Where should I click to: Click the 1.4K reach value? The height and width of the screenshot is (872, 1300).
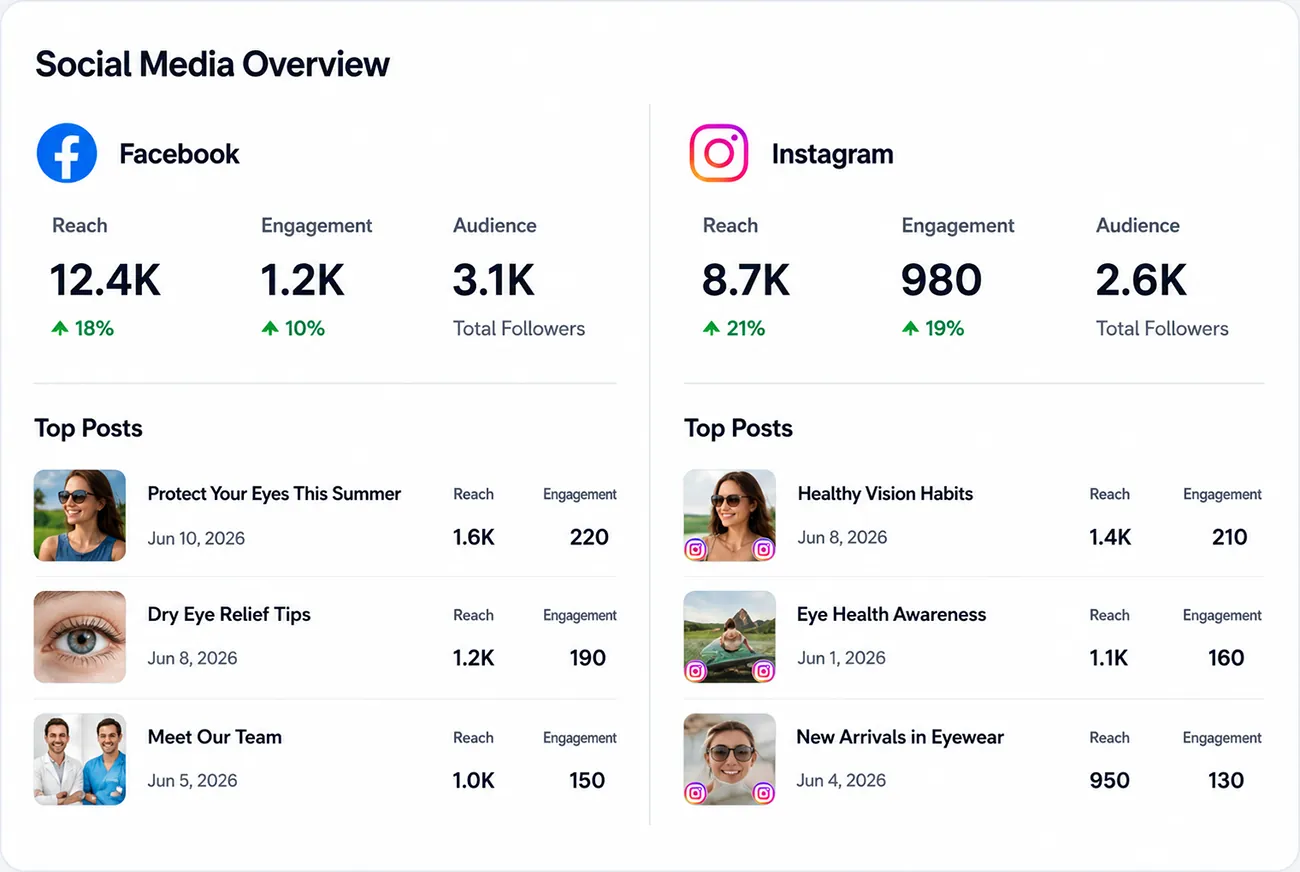1110,537
